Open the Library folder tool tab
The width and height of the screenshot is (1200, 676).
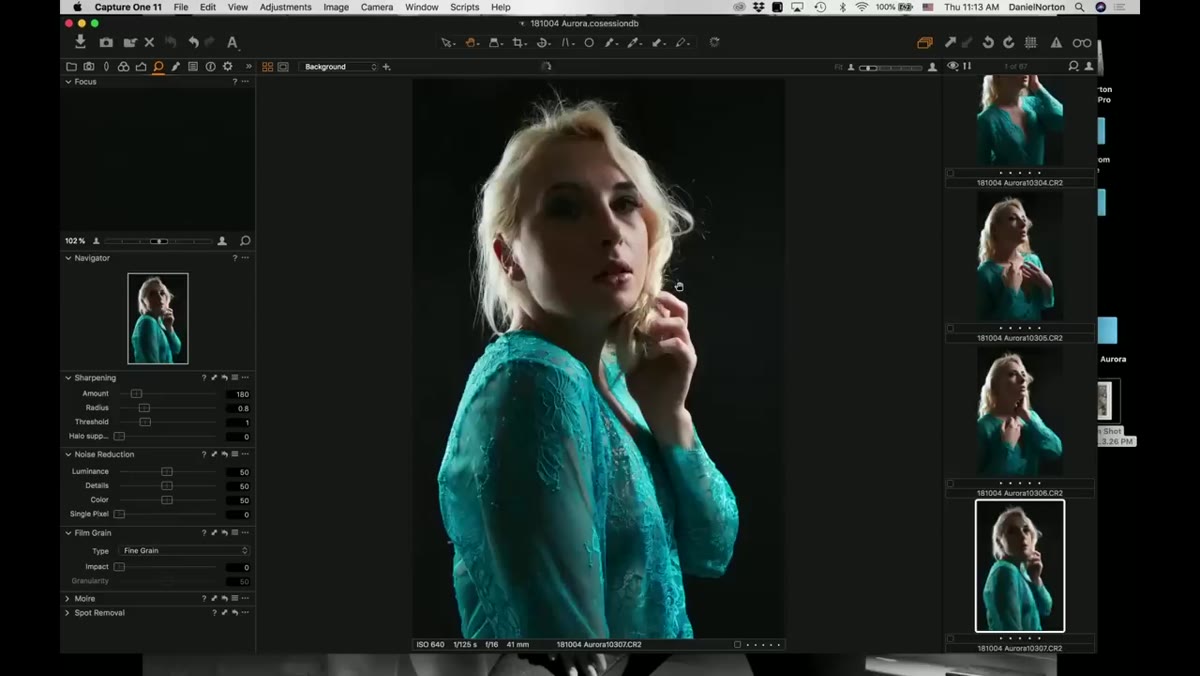point(71,66)
